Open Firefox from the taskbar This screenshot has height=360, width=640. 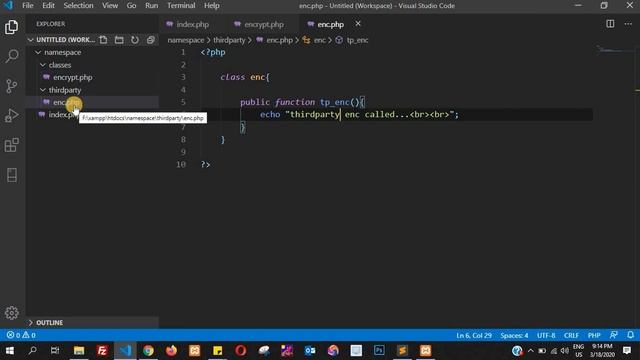click(171, 350)
